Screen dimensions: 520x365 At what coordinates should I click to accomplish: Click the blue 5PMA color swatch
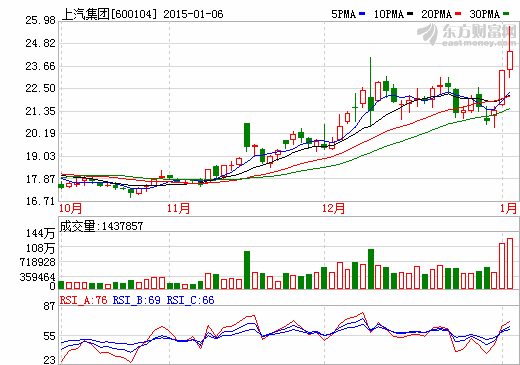point(362,14)
